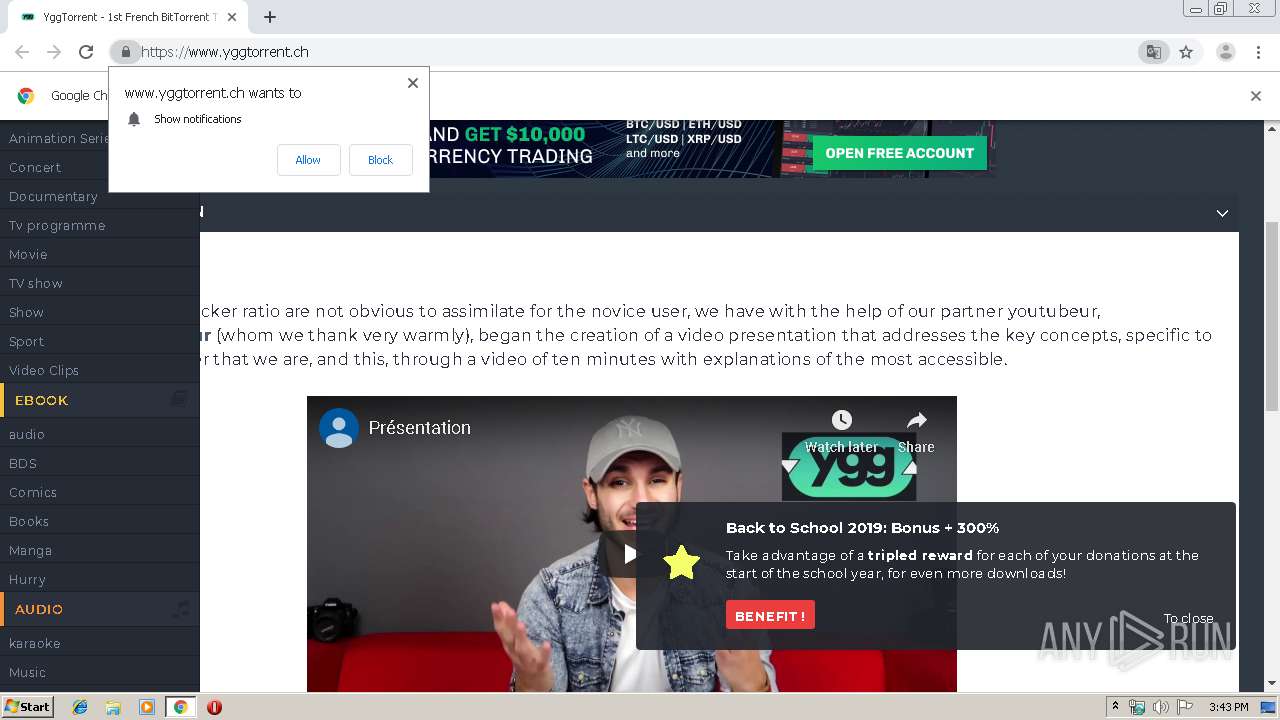Click the Chrome taskbar icon
This screenshot has height=720, width=1280.
tap(181, 707)
